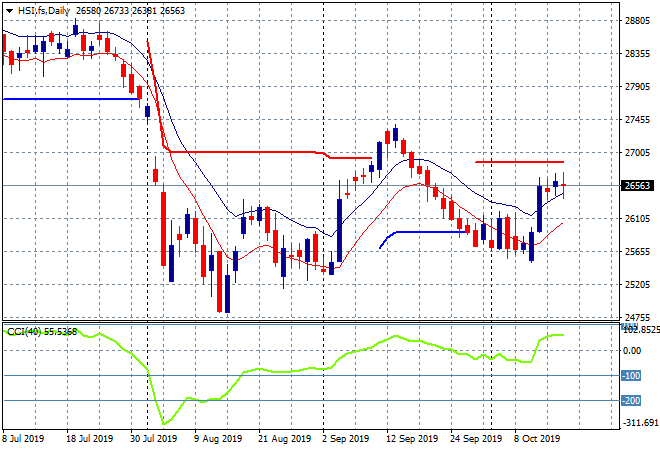Click the 27005 price axis label

click(x=637, y=153)
